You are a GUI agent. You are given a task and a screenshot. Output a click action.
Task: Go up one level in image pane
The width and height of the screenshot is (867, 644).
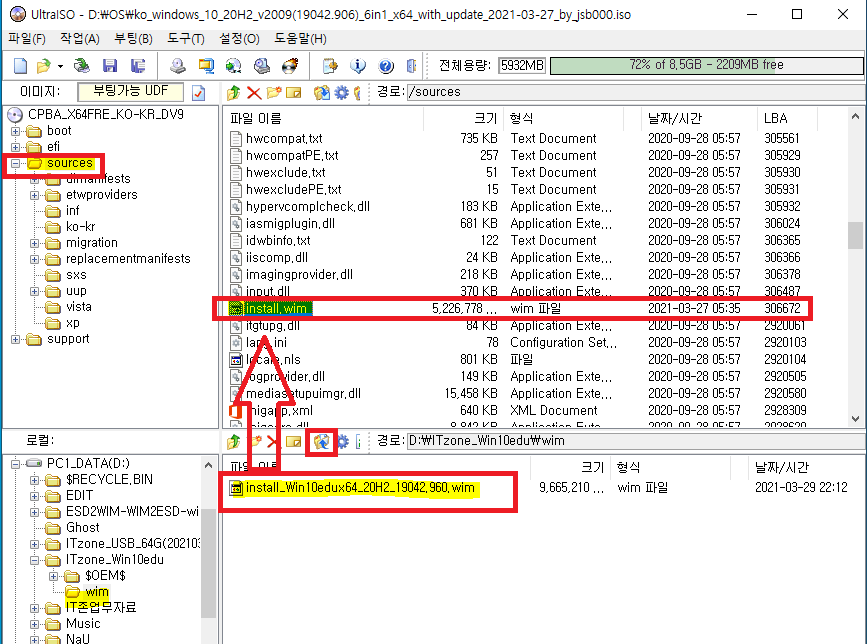coord(233,92)
